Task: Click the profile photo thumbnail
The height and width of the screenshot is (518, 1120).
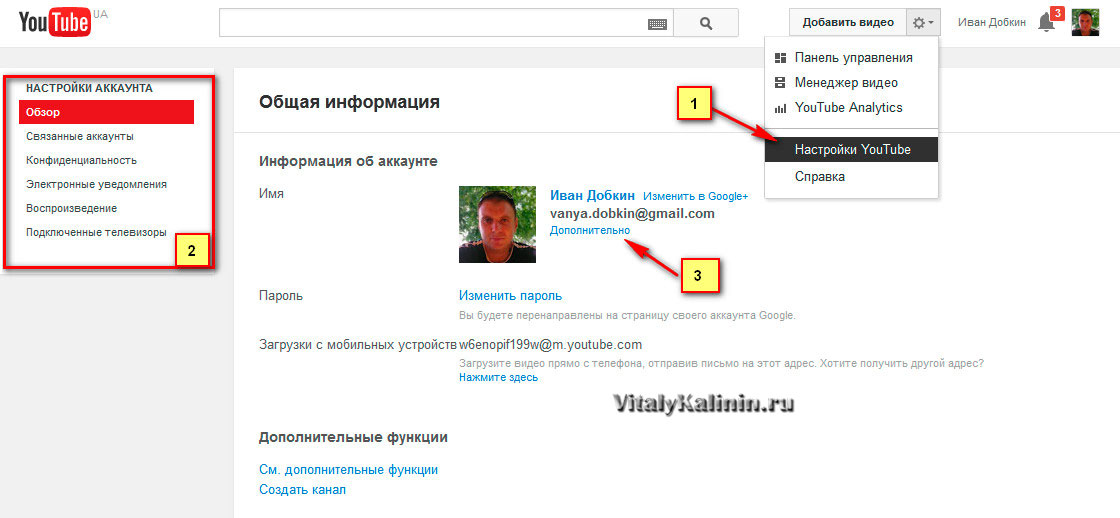Action: click(x=497, y=224)
